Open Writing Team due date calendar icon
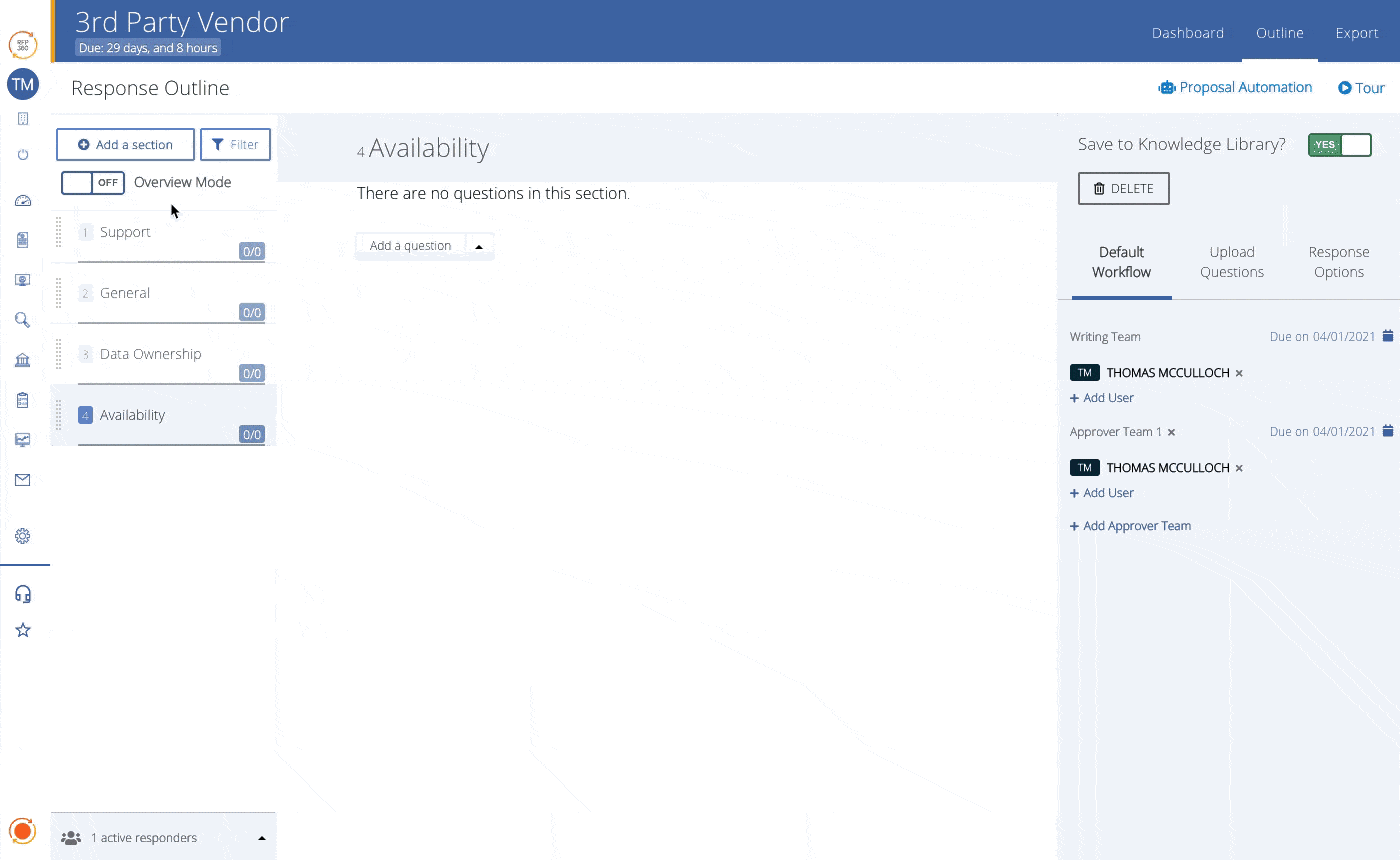 coord(1387,336)
